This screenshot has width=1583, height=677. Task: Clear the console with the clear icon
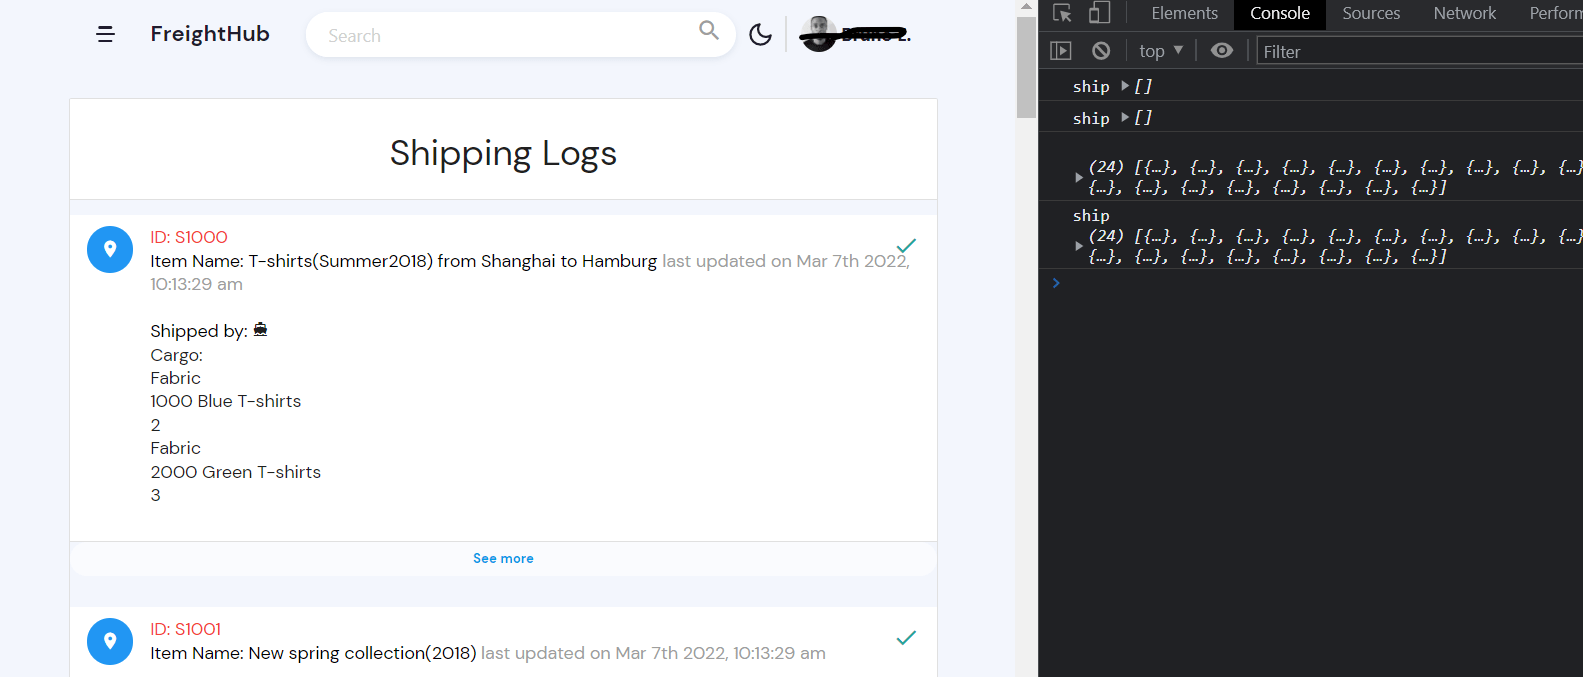point(1101,50)
